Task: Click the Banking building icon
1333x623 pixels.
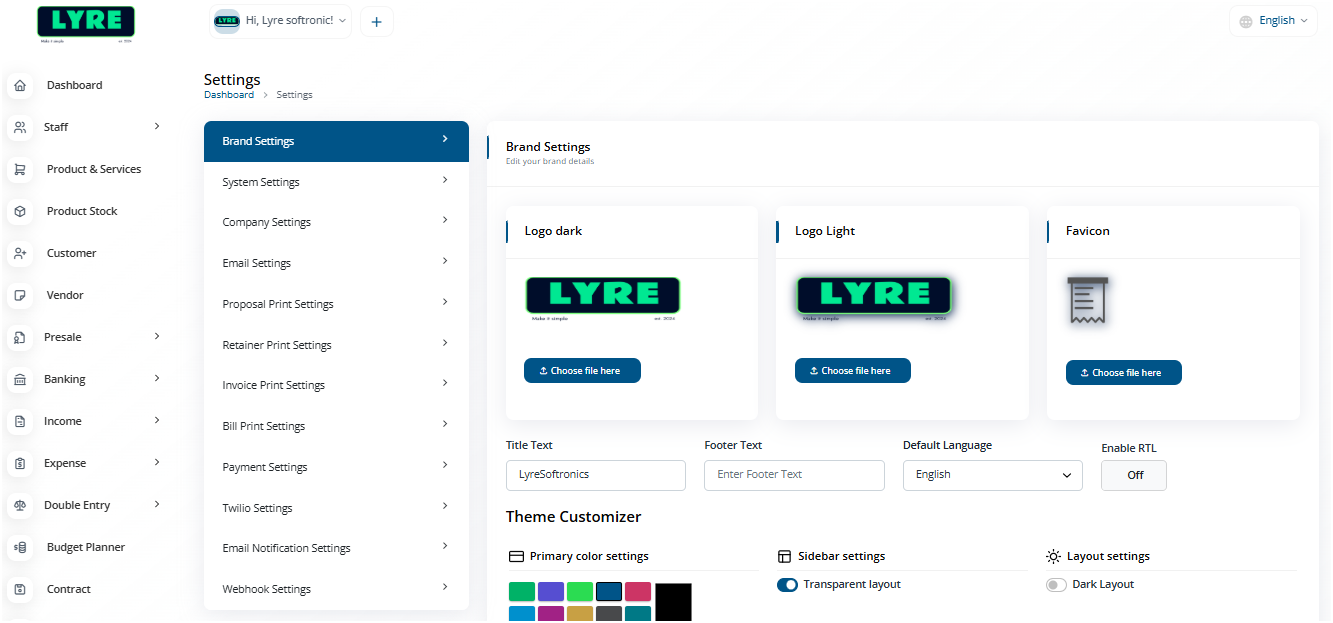Action: [20, 380]
